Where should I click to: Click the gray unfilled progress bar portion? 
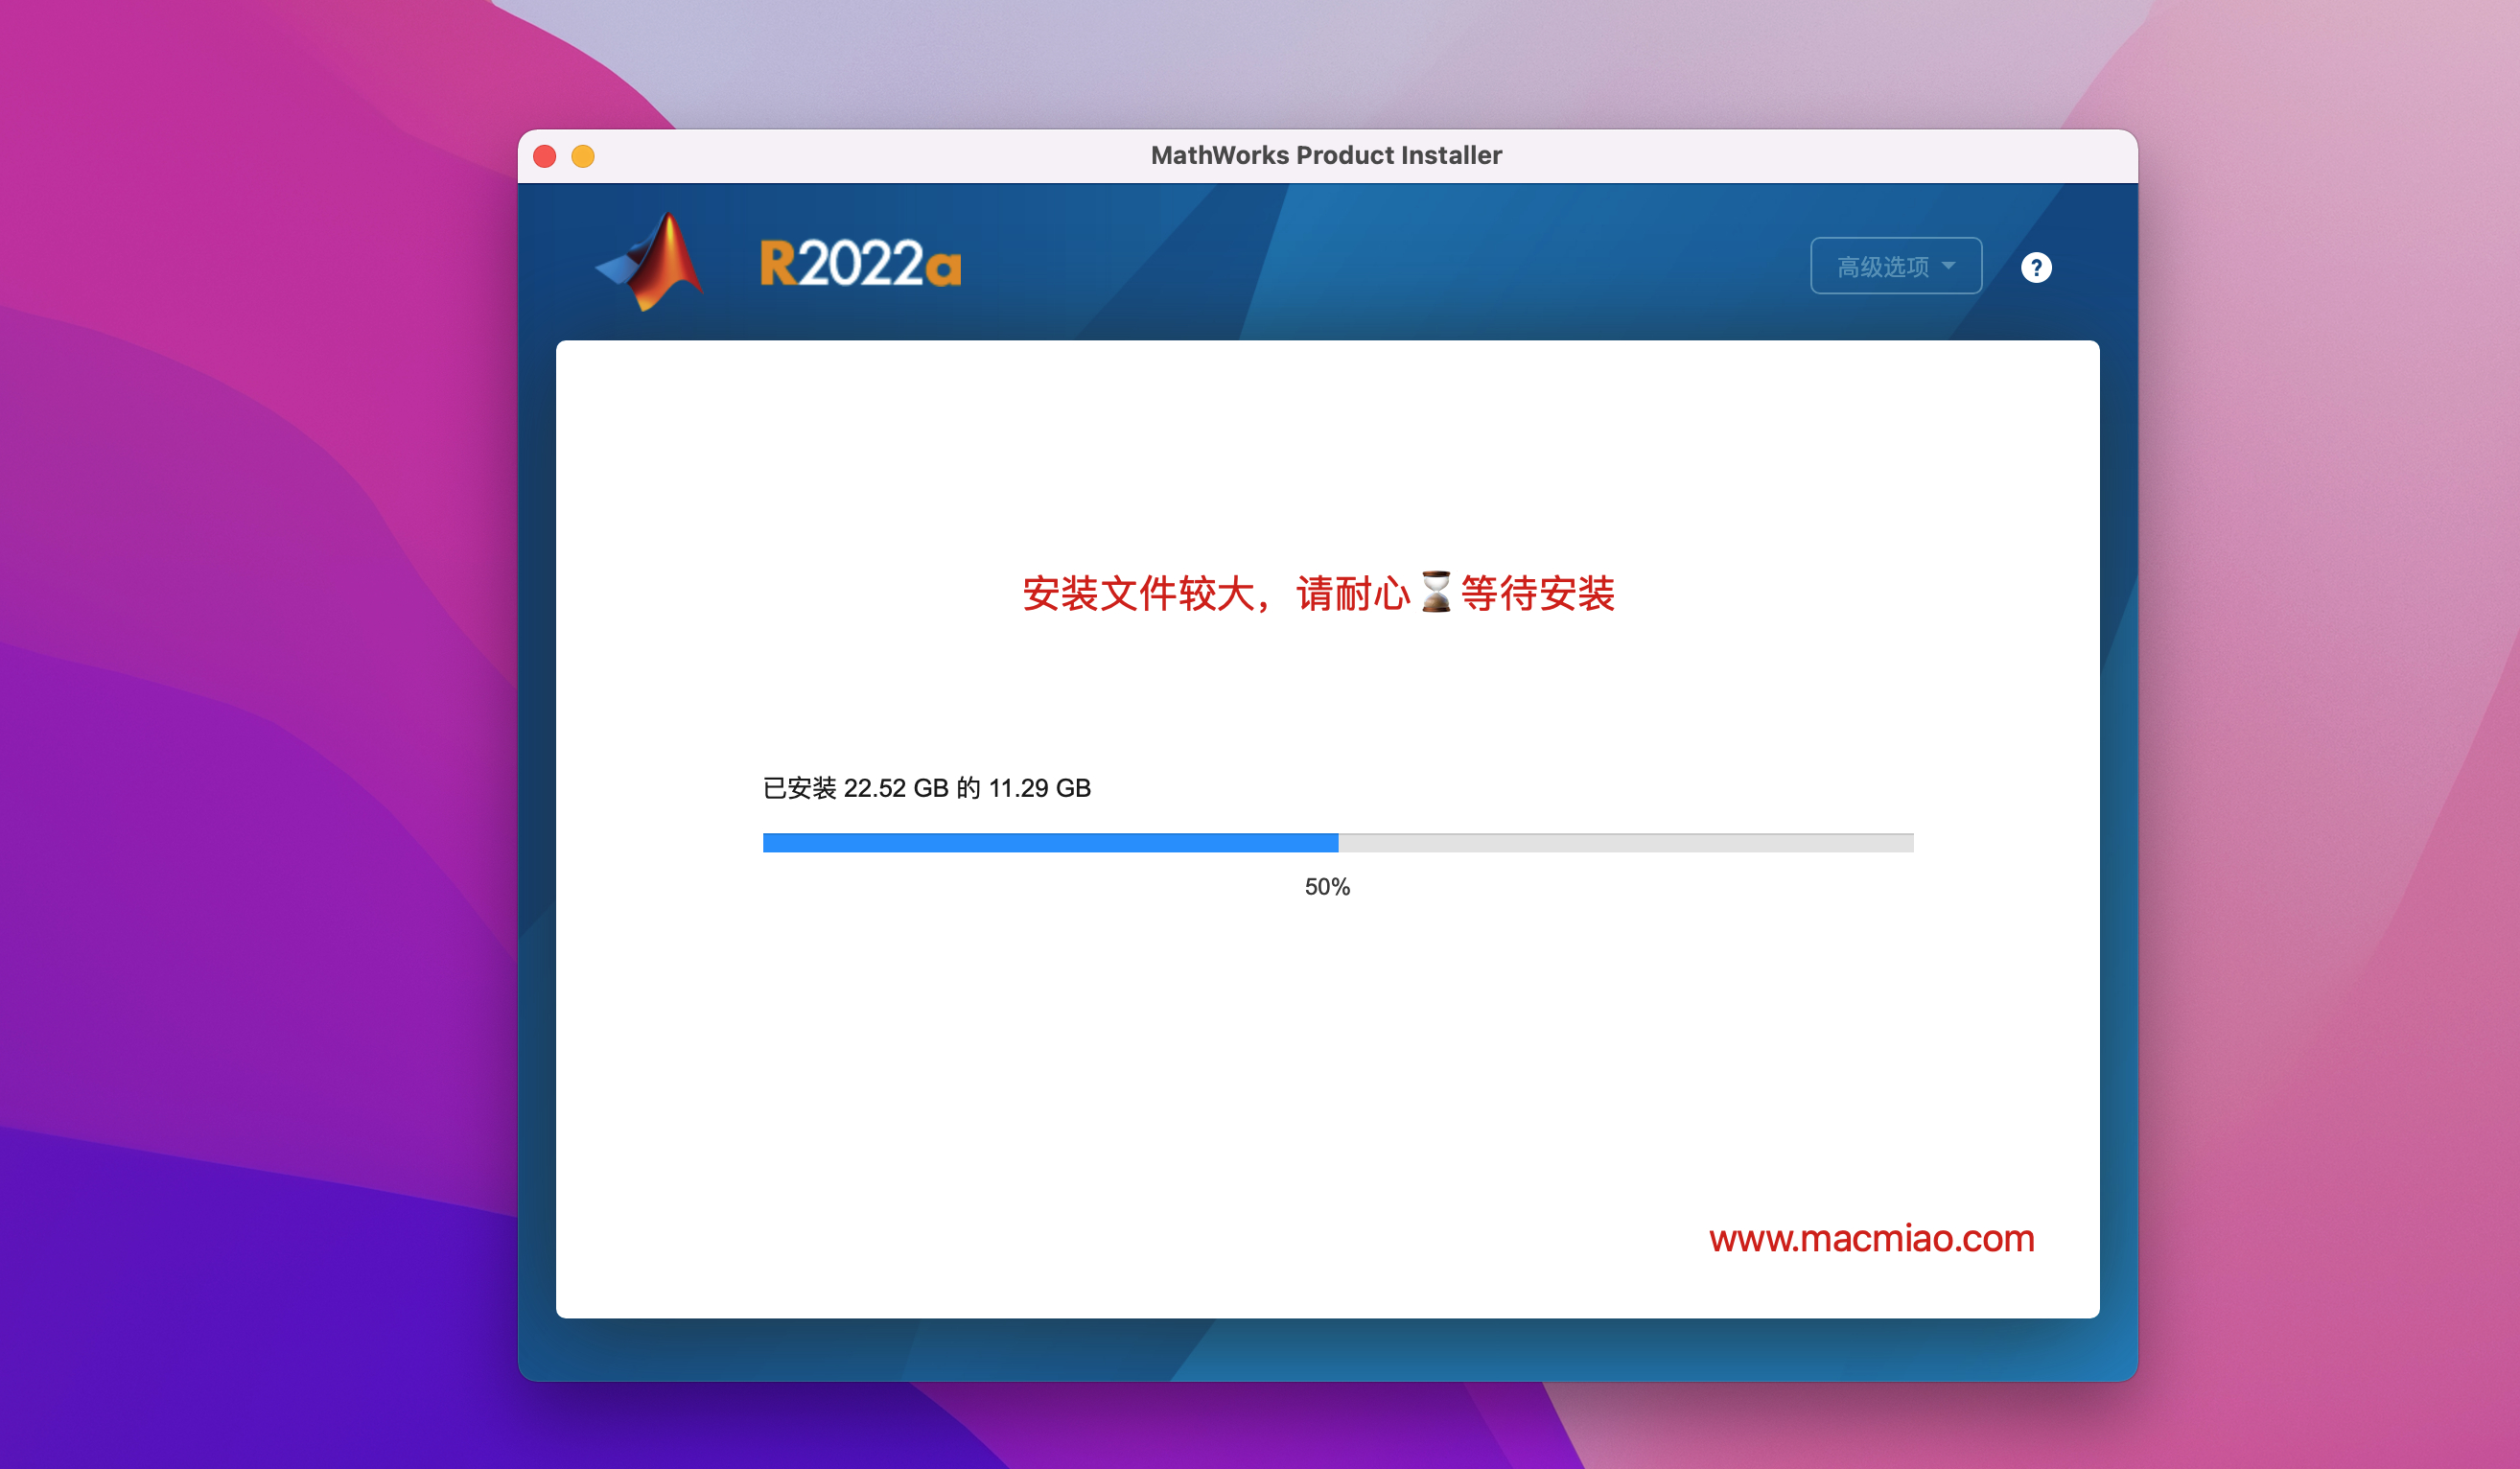click(1625, 843)
